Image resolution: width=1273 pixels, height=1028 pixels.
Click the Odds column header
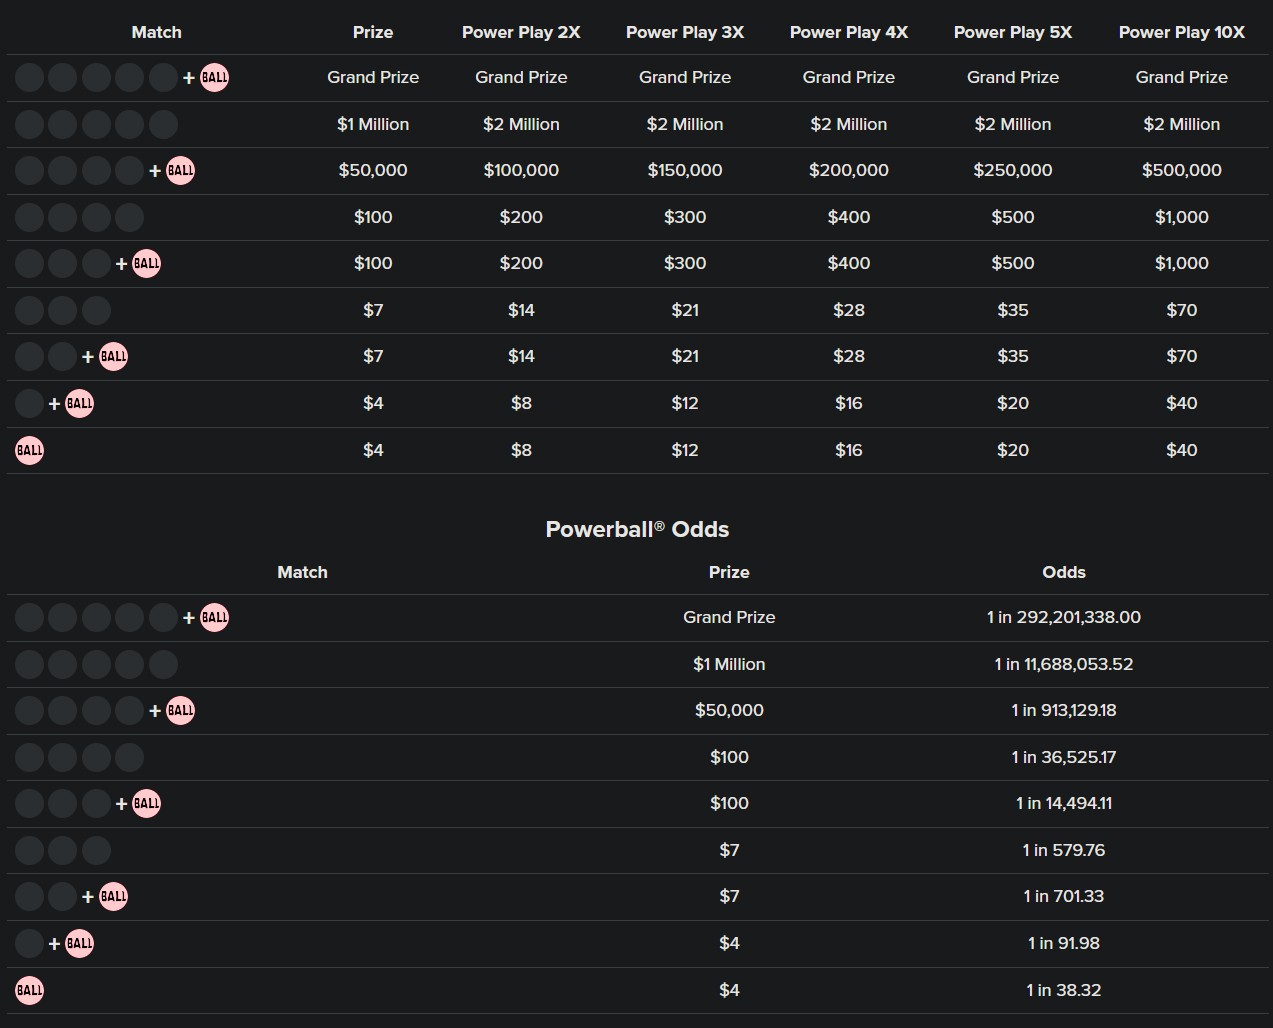[x=1064, y=572]
